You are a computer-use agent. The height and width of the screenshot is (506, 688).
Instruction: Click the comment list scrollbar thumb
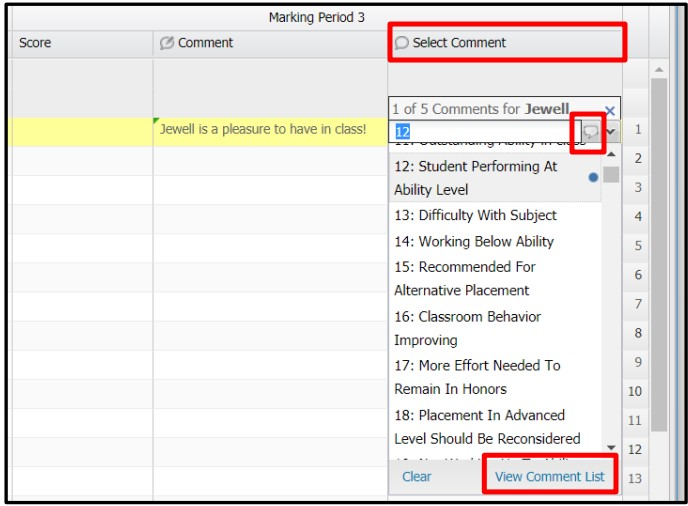pos(611,174)
